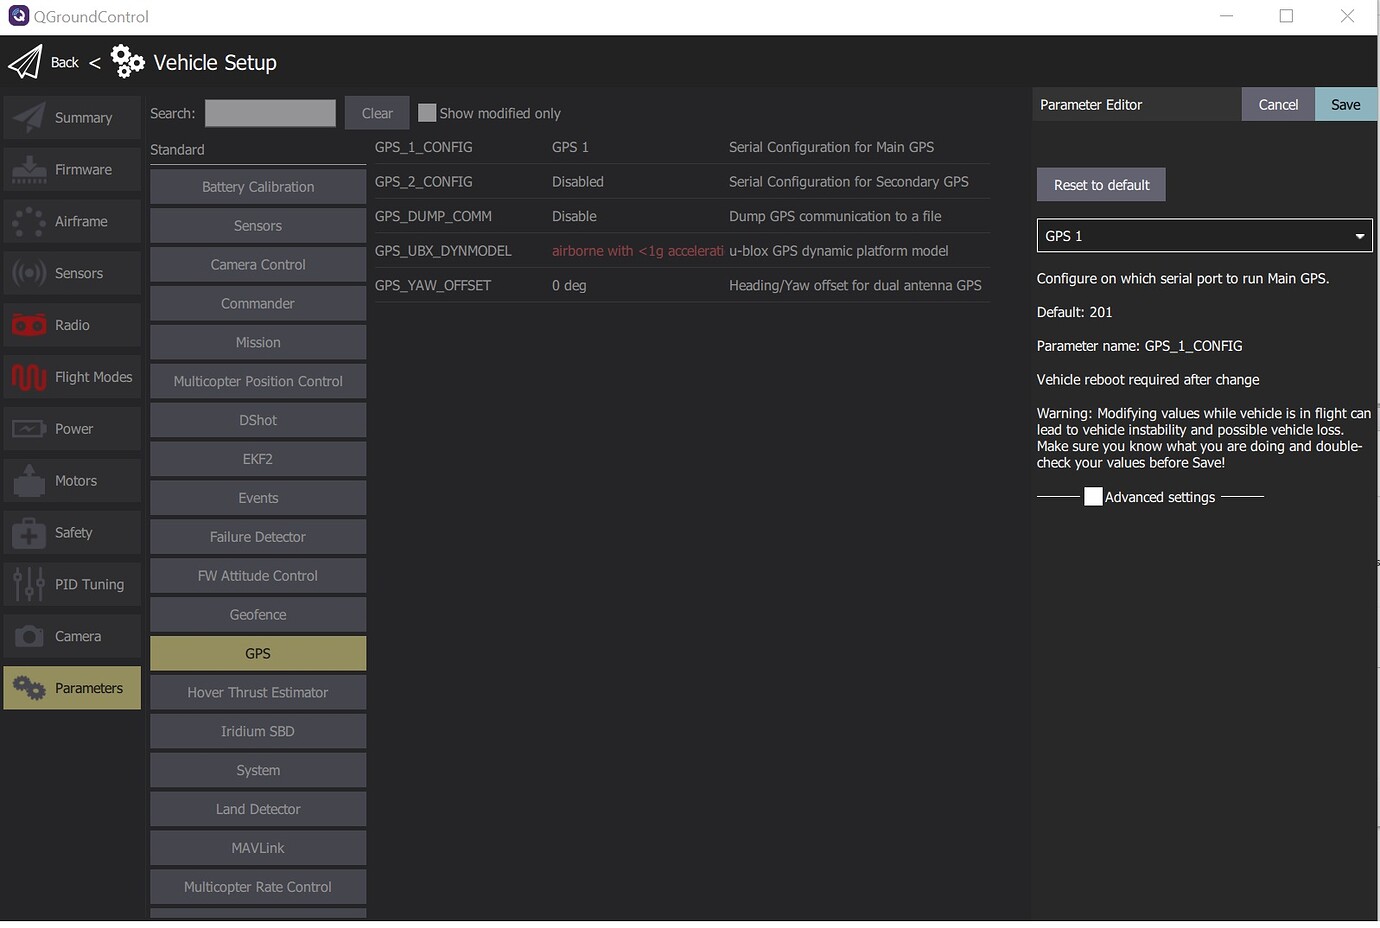Switch to the Parameters tab
This screenshot has height=928, width=1380.
pyautogui.click(x=71, y=687)
